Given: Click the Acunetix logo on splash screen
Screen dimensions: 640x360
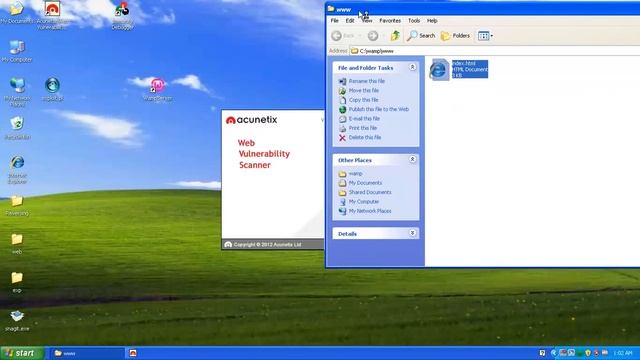Looking at the screenshot, I should point(251,120).
